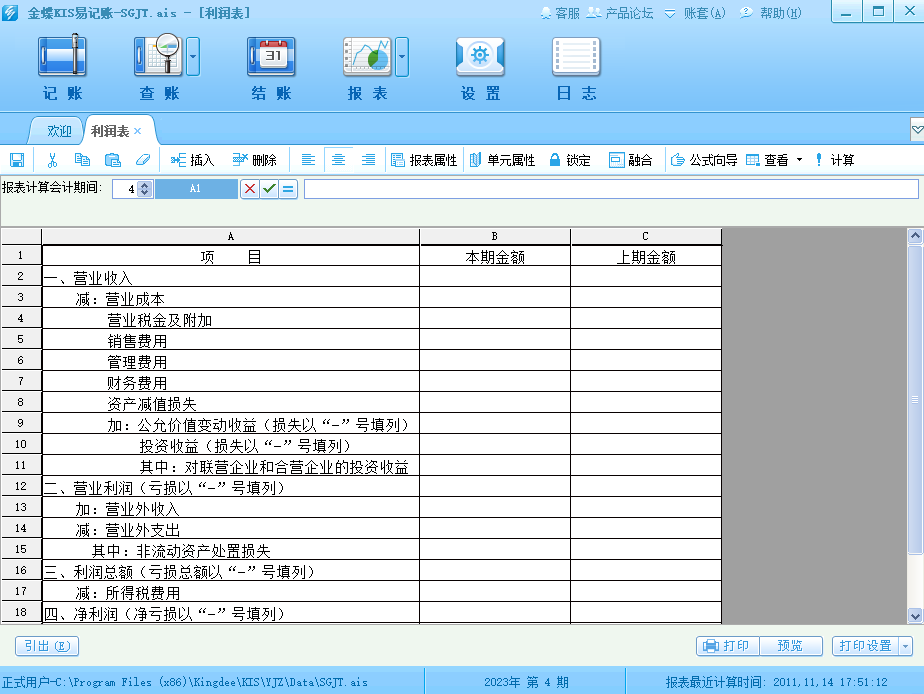Click the A1 cell reference box
Viewport: 924px width, 694px height.
(196, 189)
